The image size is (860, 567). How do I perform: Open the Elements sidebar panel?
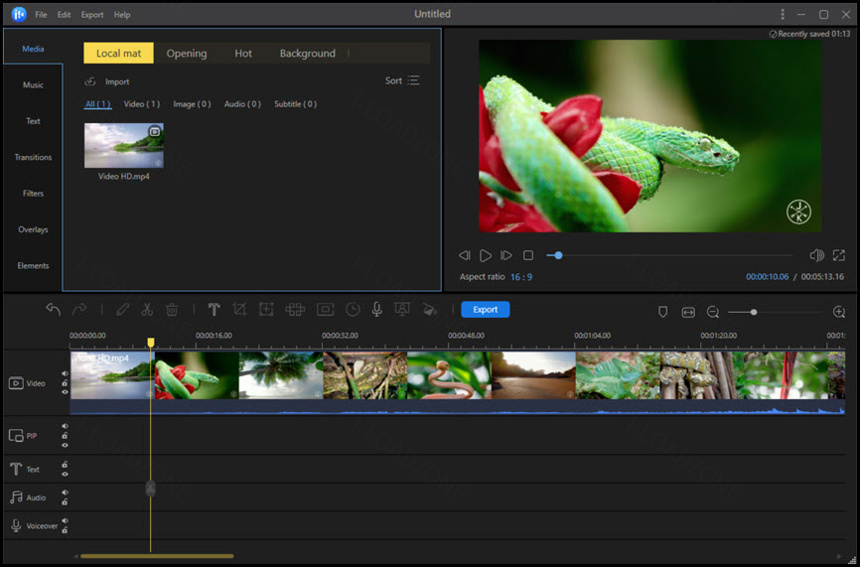coord(33,266)
